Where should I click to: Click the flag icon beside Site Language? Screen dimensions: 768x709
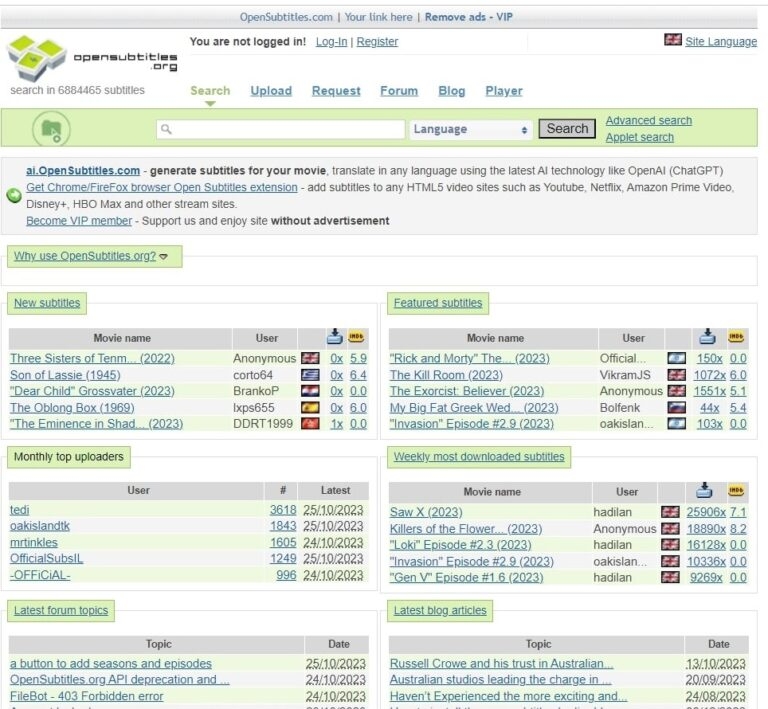pos(673,40)
